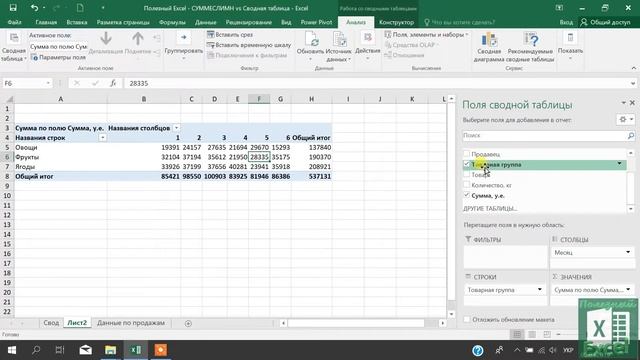The width and height of the screenshot is (640, 360).
Task: Click the Что вы хотите сделать box
Action: (x=460, y=22)
